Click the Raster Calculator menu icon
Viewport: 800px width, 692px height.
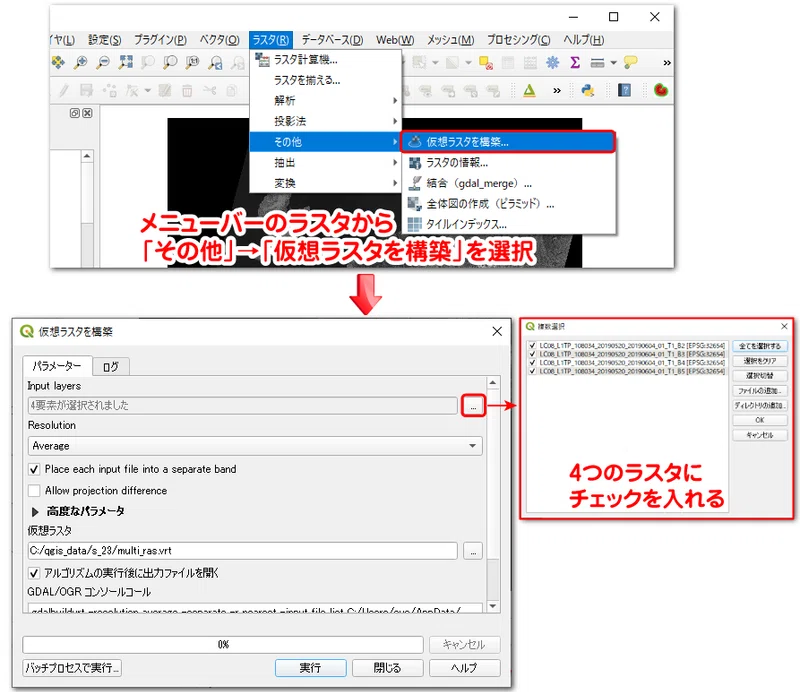tap(262, 60)
